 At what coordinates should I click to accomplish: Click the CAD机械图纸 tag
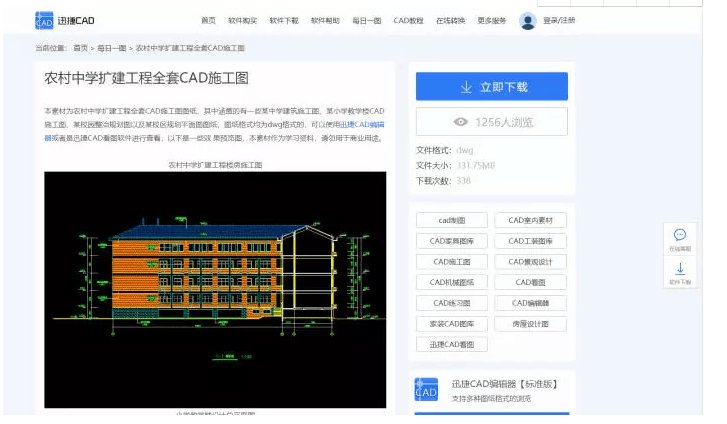pos(452,282)
